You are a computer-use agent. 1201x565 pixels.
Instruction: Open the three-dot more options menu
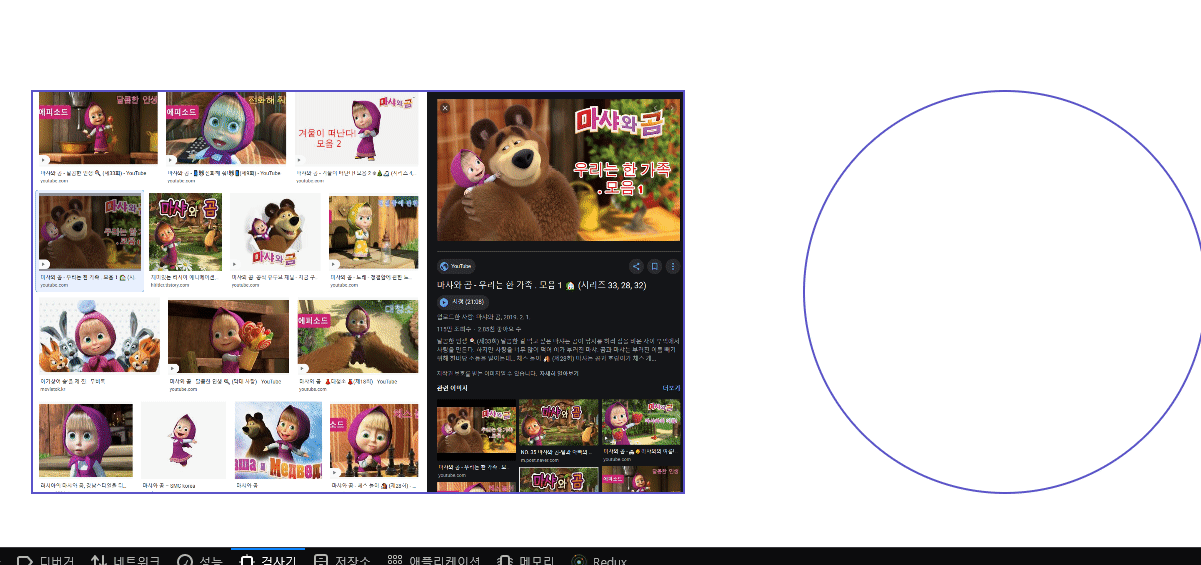[x=673, y=266]
